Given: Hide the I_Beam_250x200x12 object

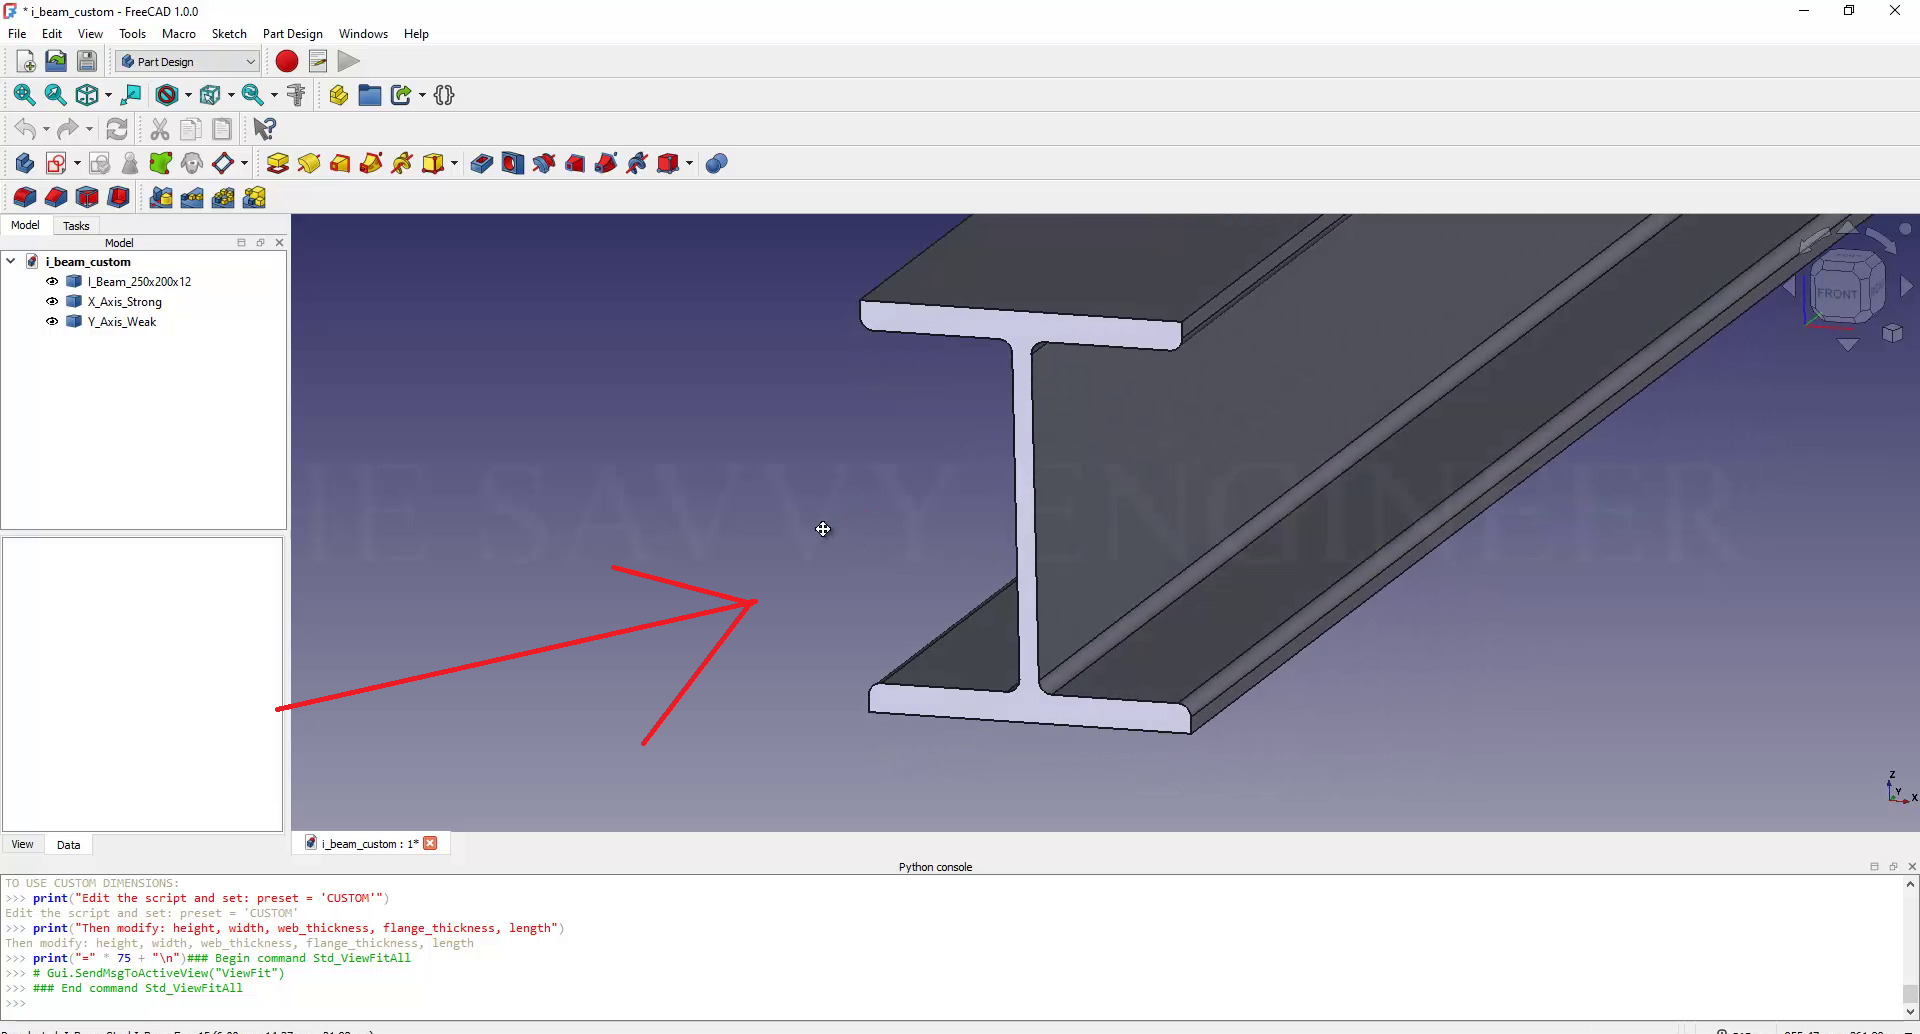Looking at the screenshot, I should [52, 282].
